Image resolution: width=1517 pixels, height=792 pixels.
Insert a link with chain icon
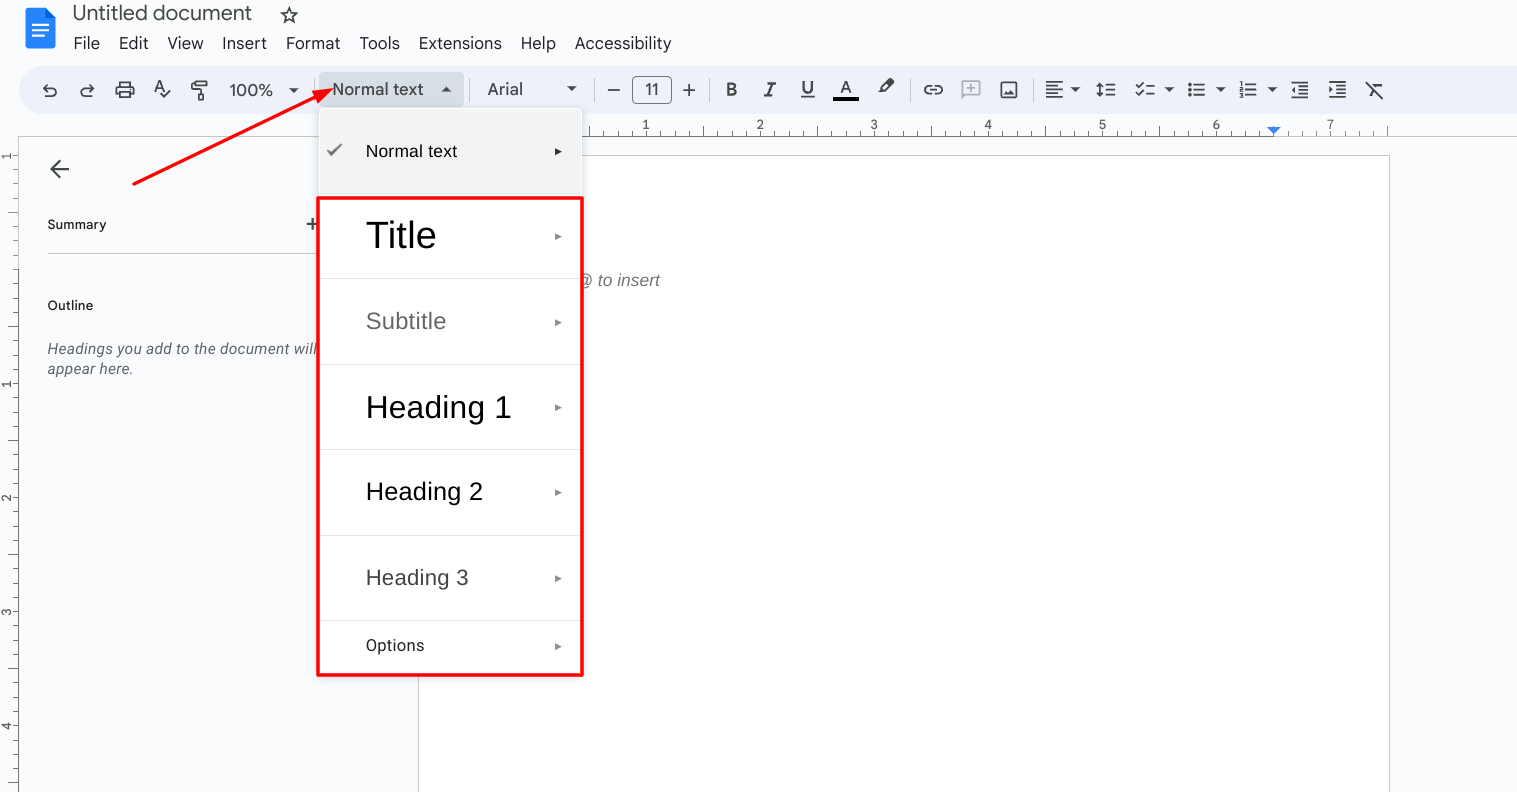click(933, 90)
